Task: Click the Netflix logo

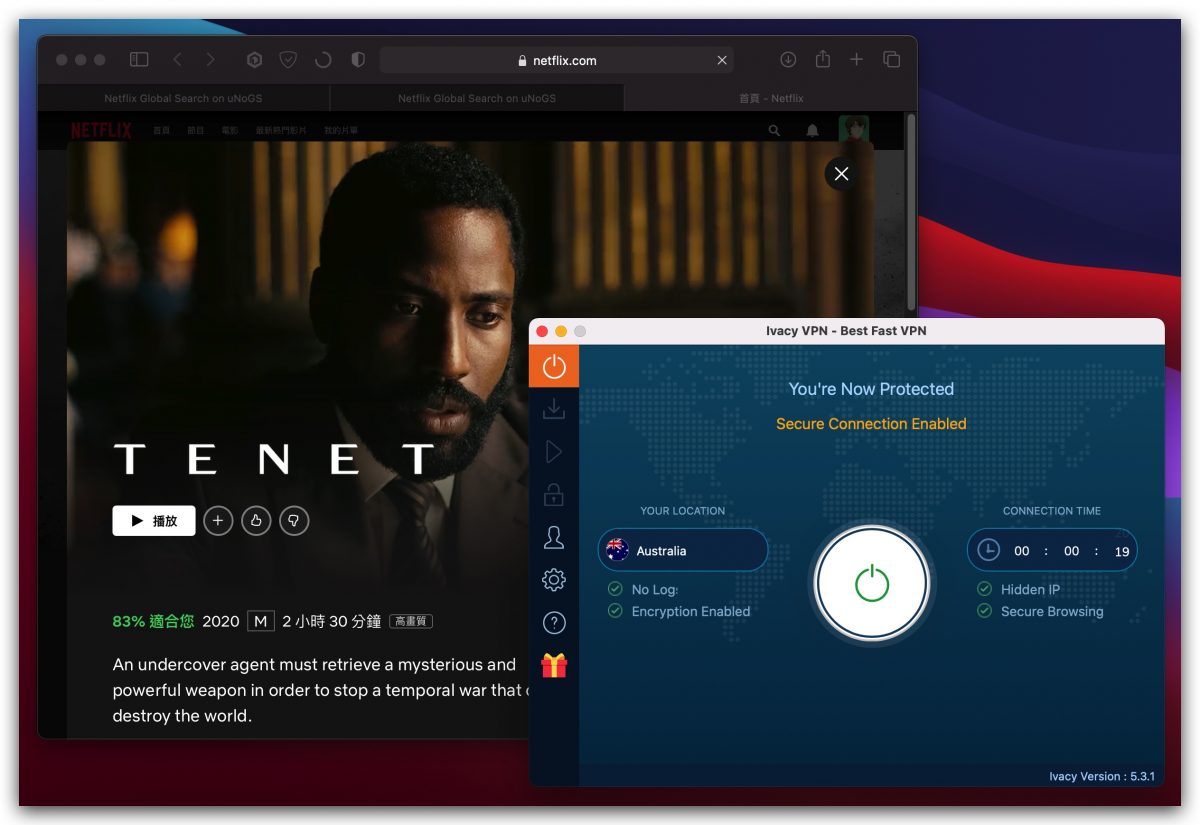Action: click(x=101, y=130)
